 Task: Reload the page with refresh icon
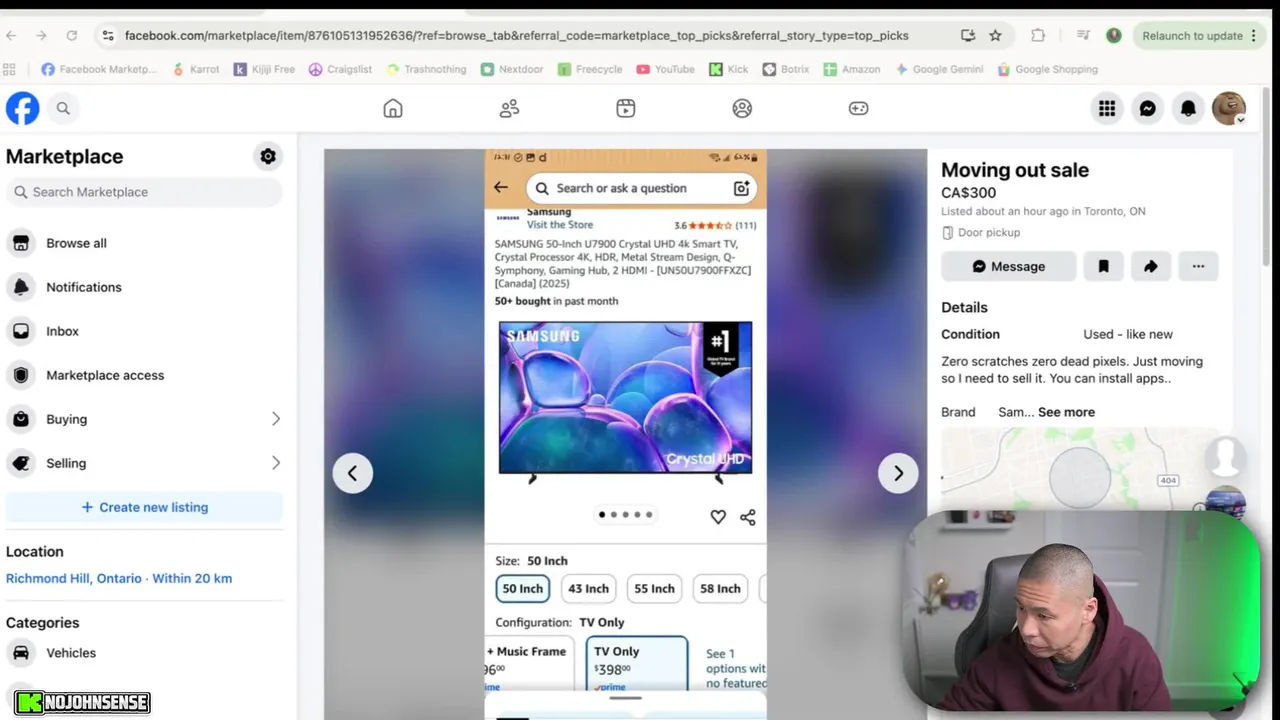coord(72,35)
